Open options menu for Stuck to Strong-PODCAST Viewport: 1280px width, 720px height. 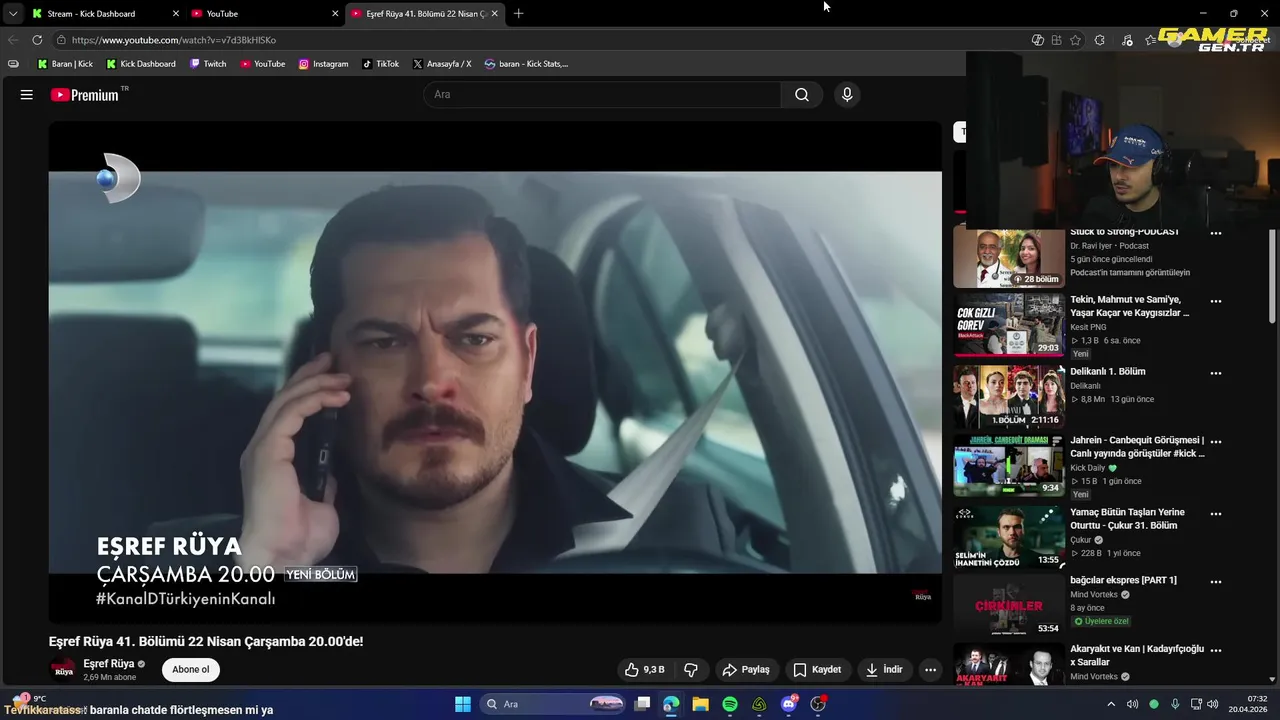[x=1216, y=233]
